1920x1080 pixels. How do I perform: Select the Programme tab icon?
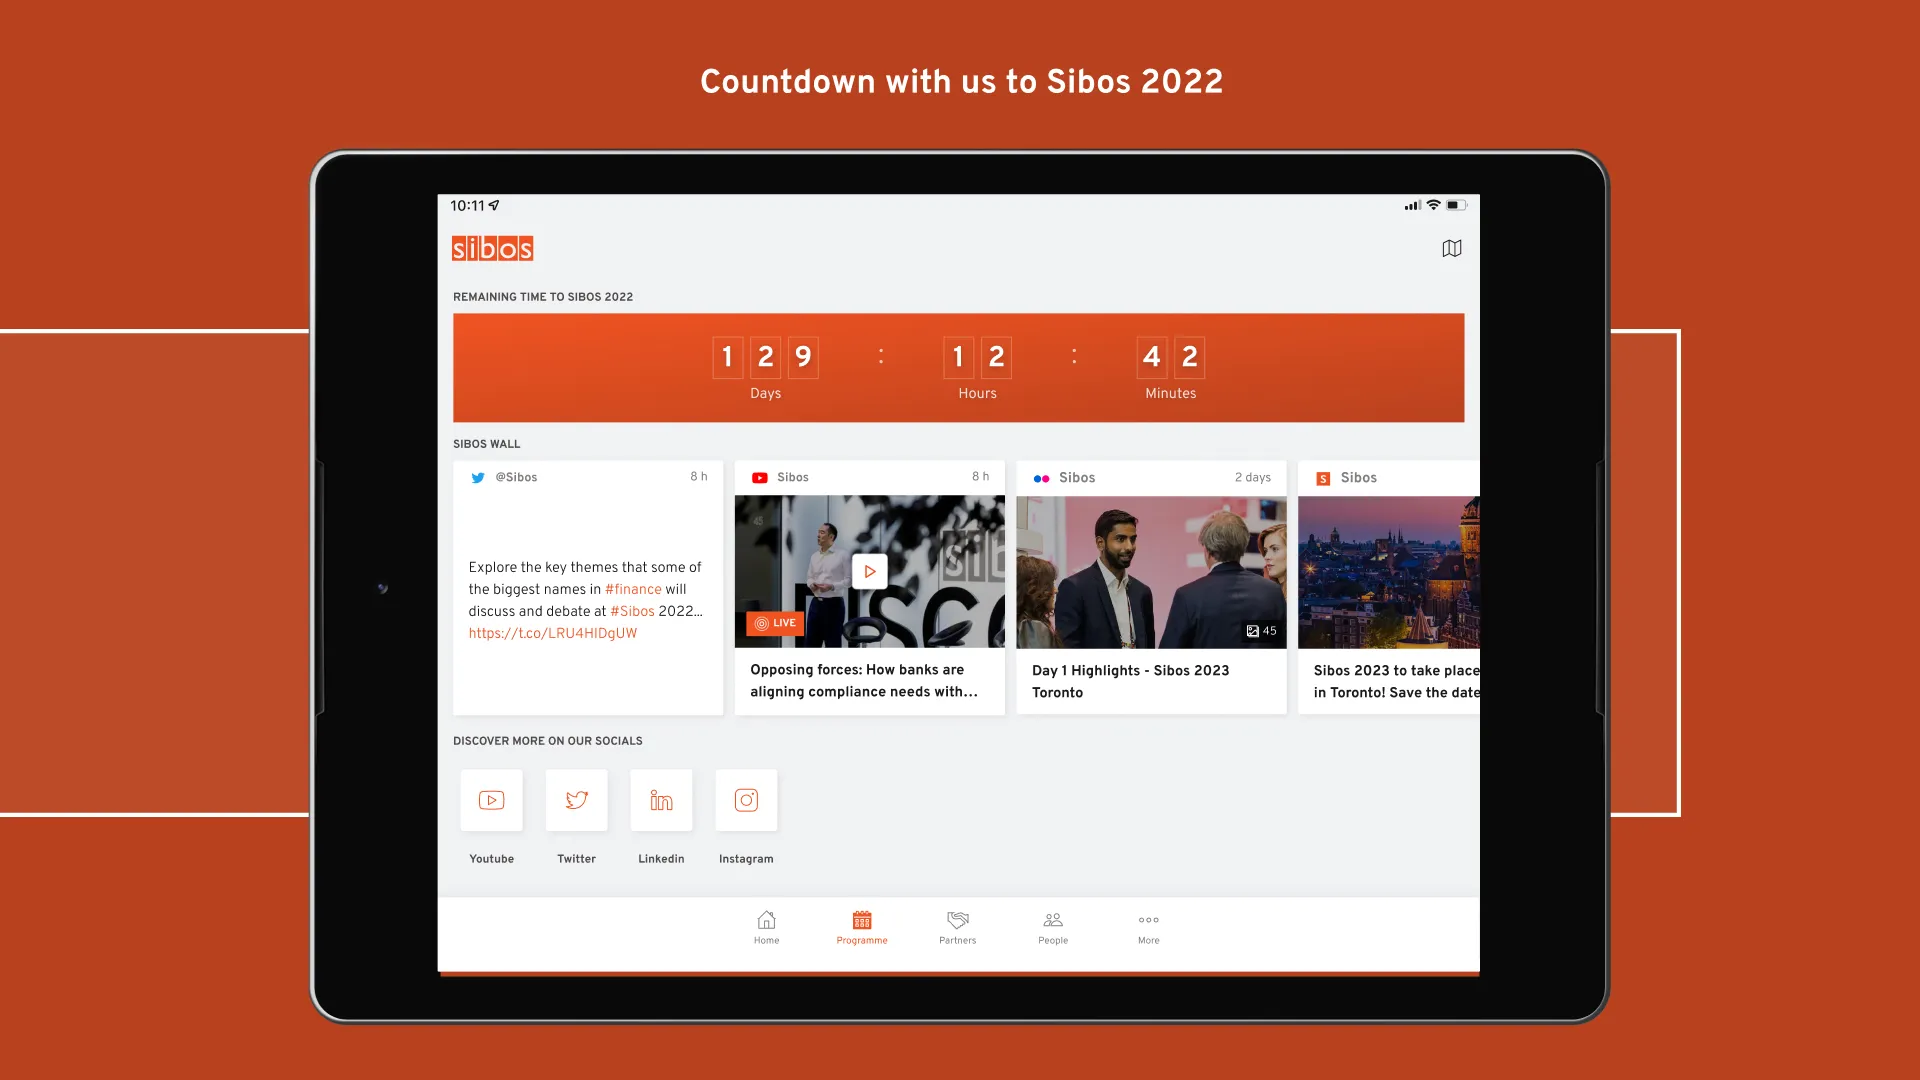tap(861, 919)
